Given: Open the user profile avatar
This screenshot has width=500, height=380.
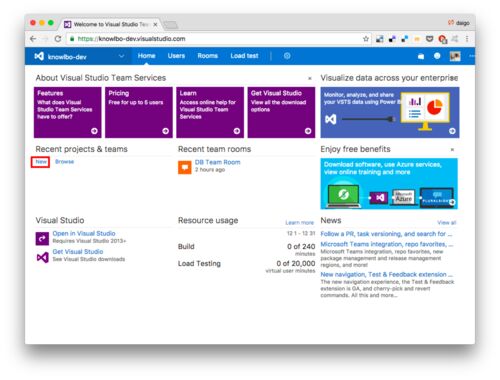Looking at the screenshot, I should [x=455, y=56].
